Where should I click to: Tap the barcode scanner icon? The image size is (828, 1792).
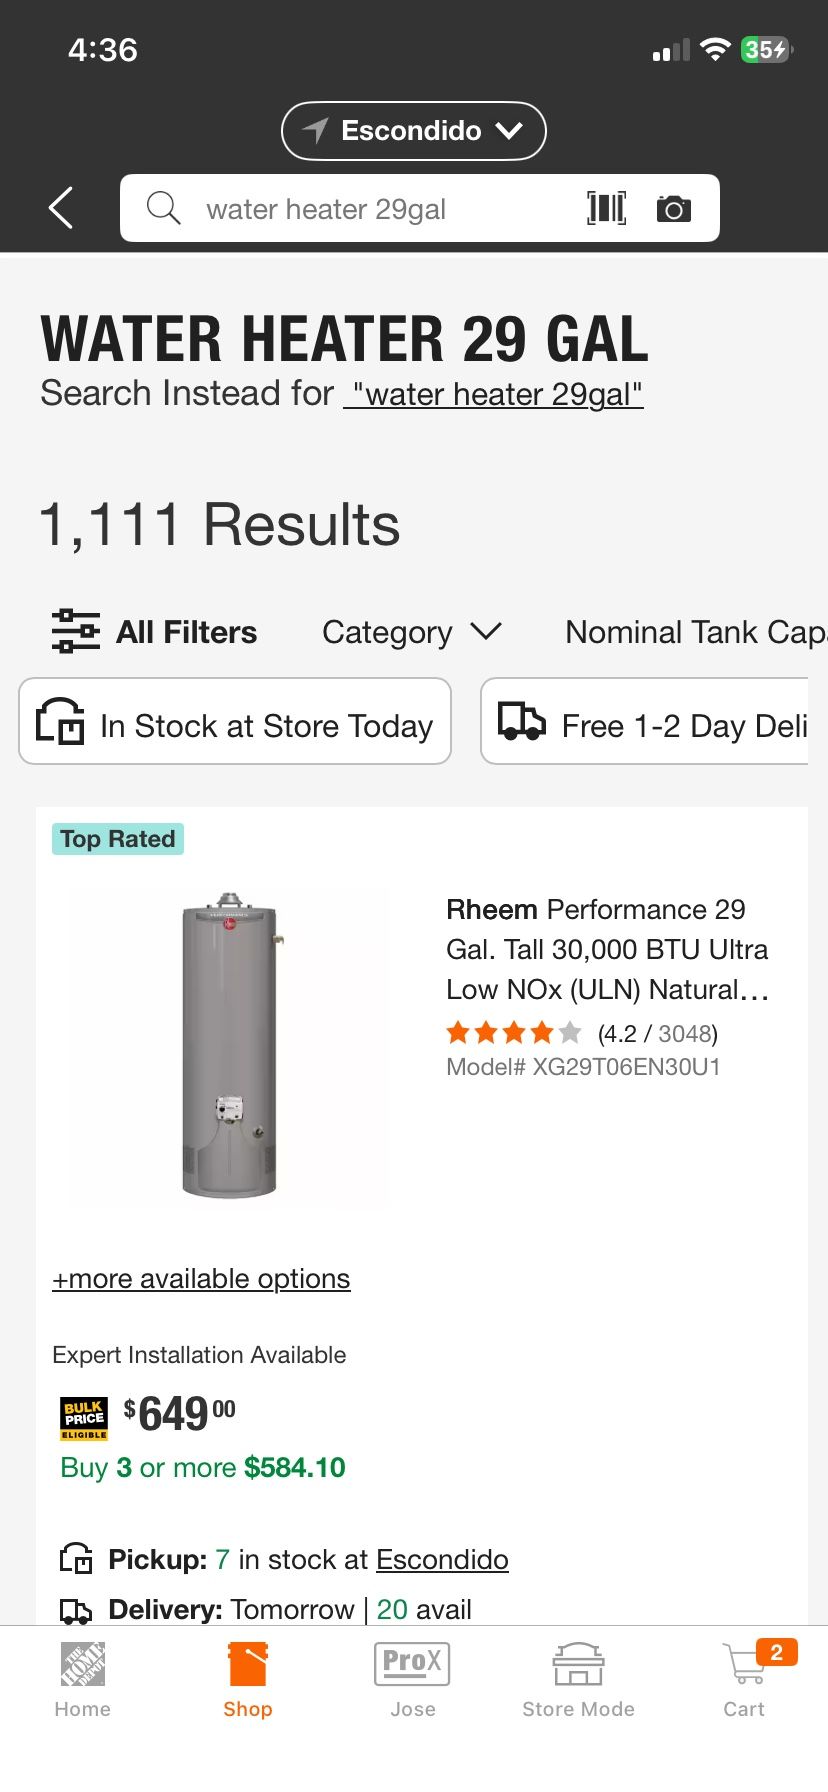click(x=606, y=208)
